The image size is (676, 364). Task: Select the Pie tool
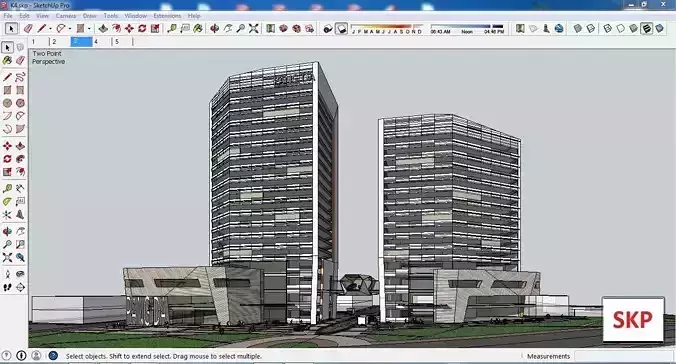click(x=20, y=129)
